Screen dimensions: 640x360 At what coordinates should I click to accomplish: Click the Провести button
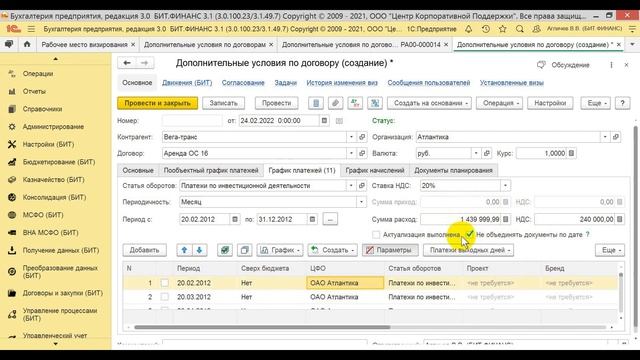pos(276,103)
